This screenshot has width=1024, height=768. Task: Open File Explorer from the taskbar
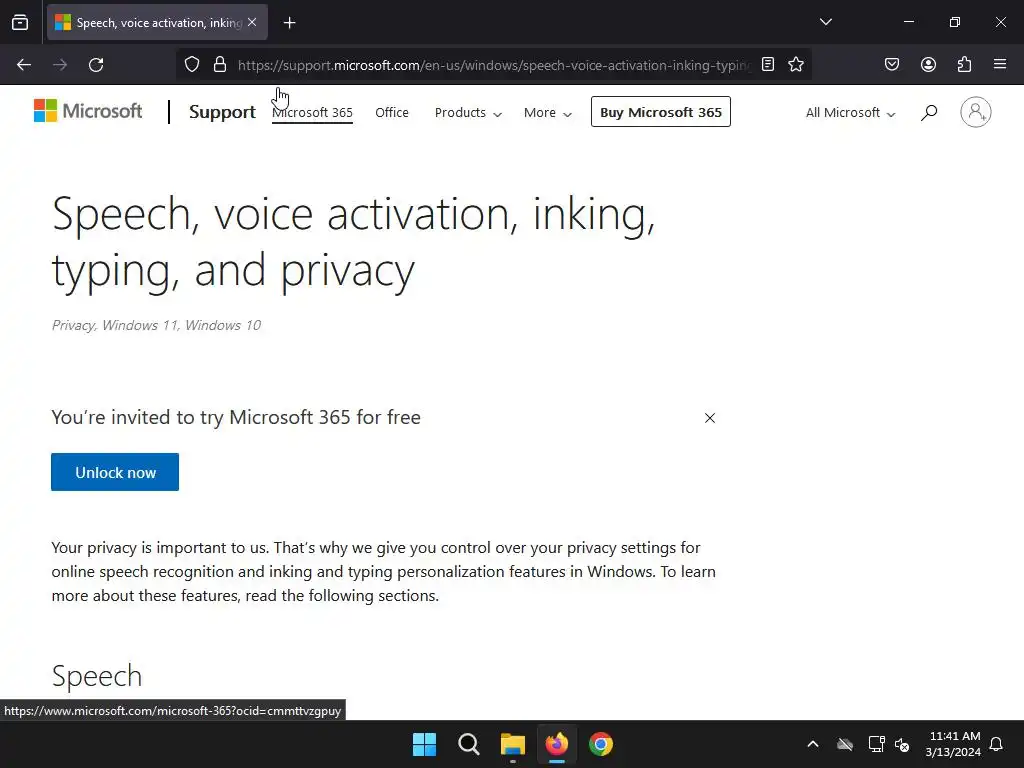(x=513, y=744)
